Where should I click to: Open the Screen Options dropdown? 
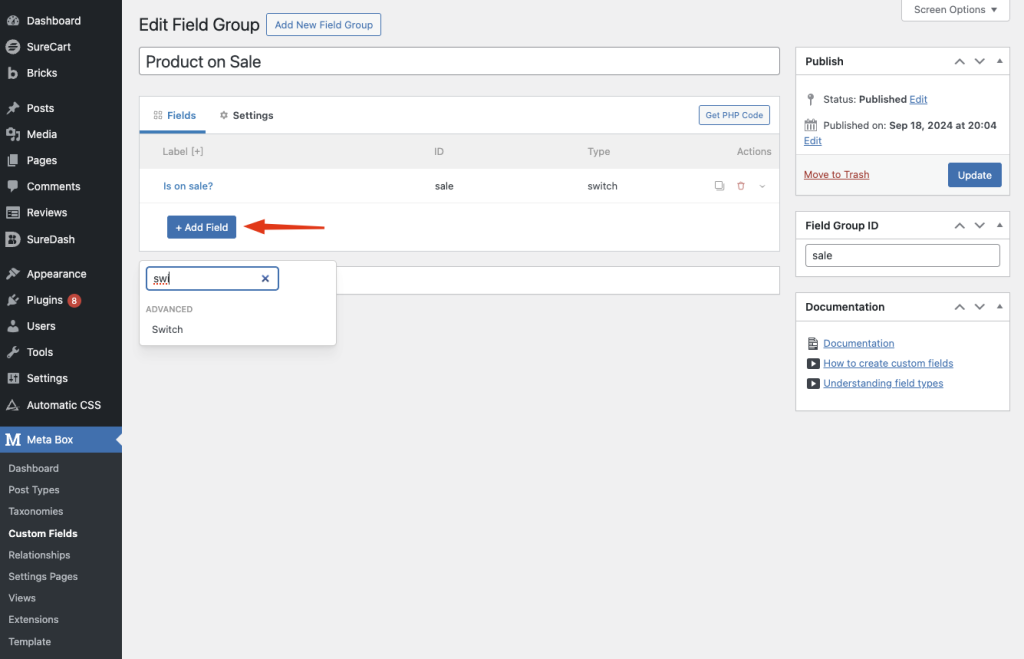(x=956, y=10)
